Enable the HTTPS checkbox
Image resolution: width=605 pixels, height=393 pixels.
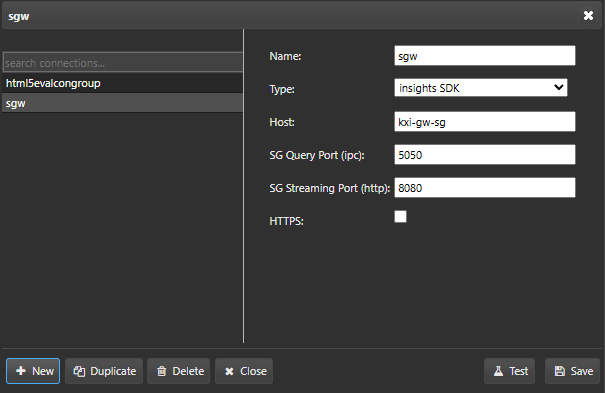point(401,216)
